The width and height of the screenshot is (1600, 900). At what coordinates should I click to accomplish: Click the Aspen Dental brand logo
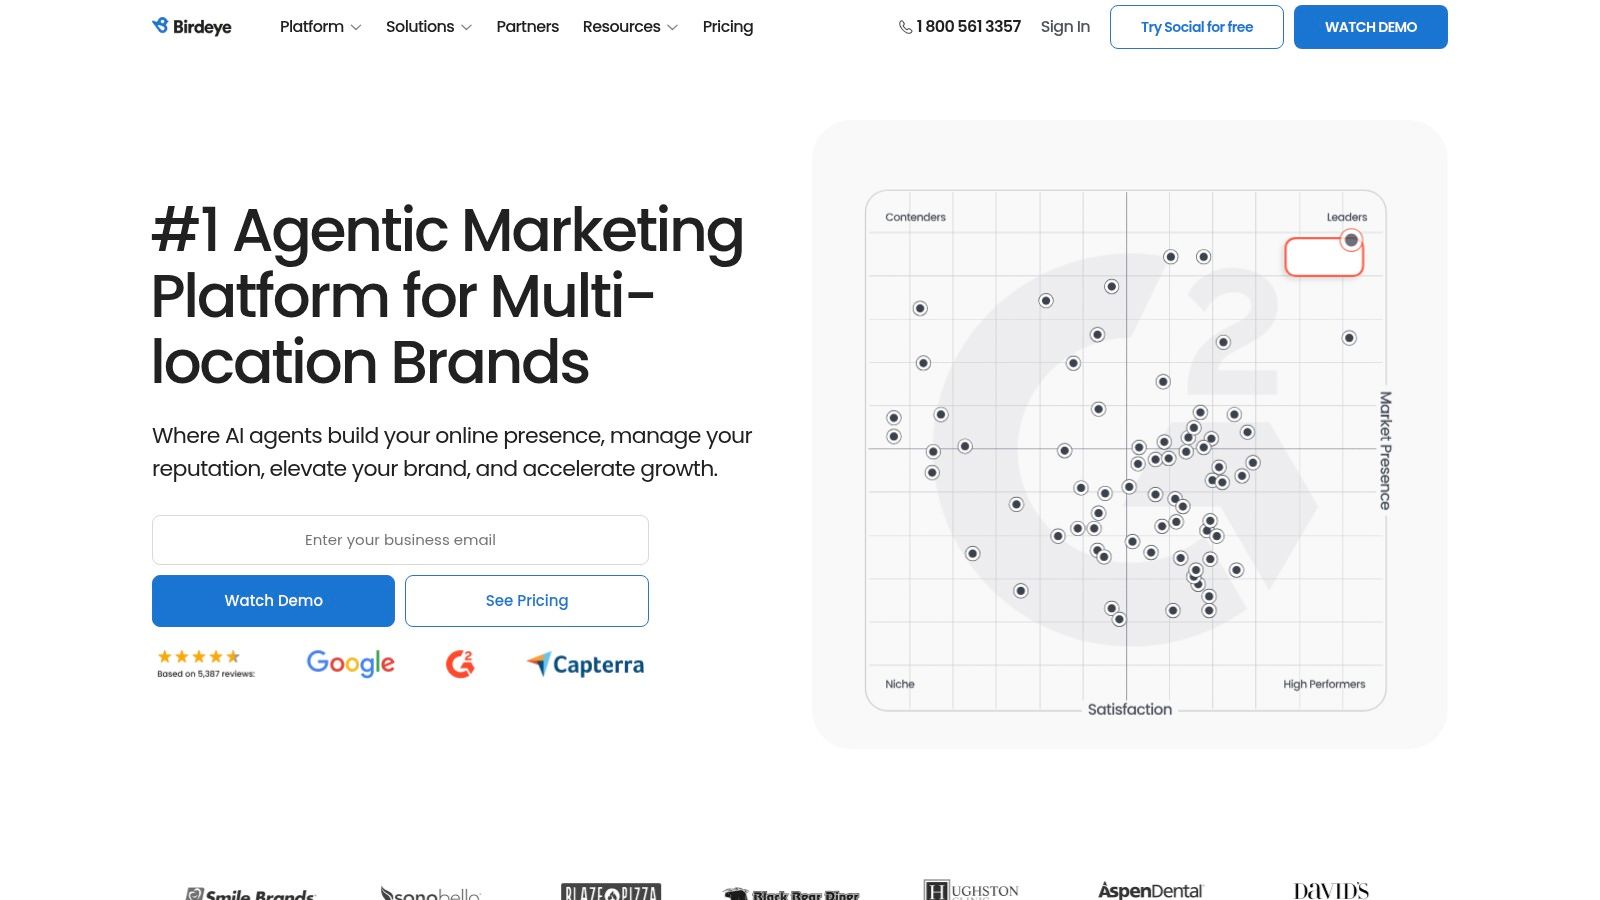(x=1150, y=890)
